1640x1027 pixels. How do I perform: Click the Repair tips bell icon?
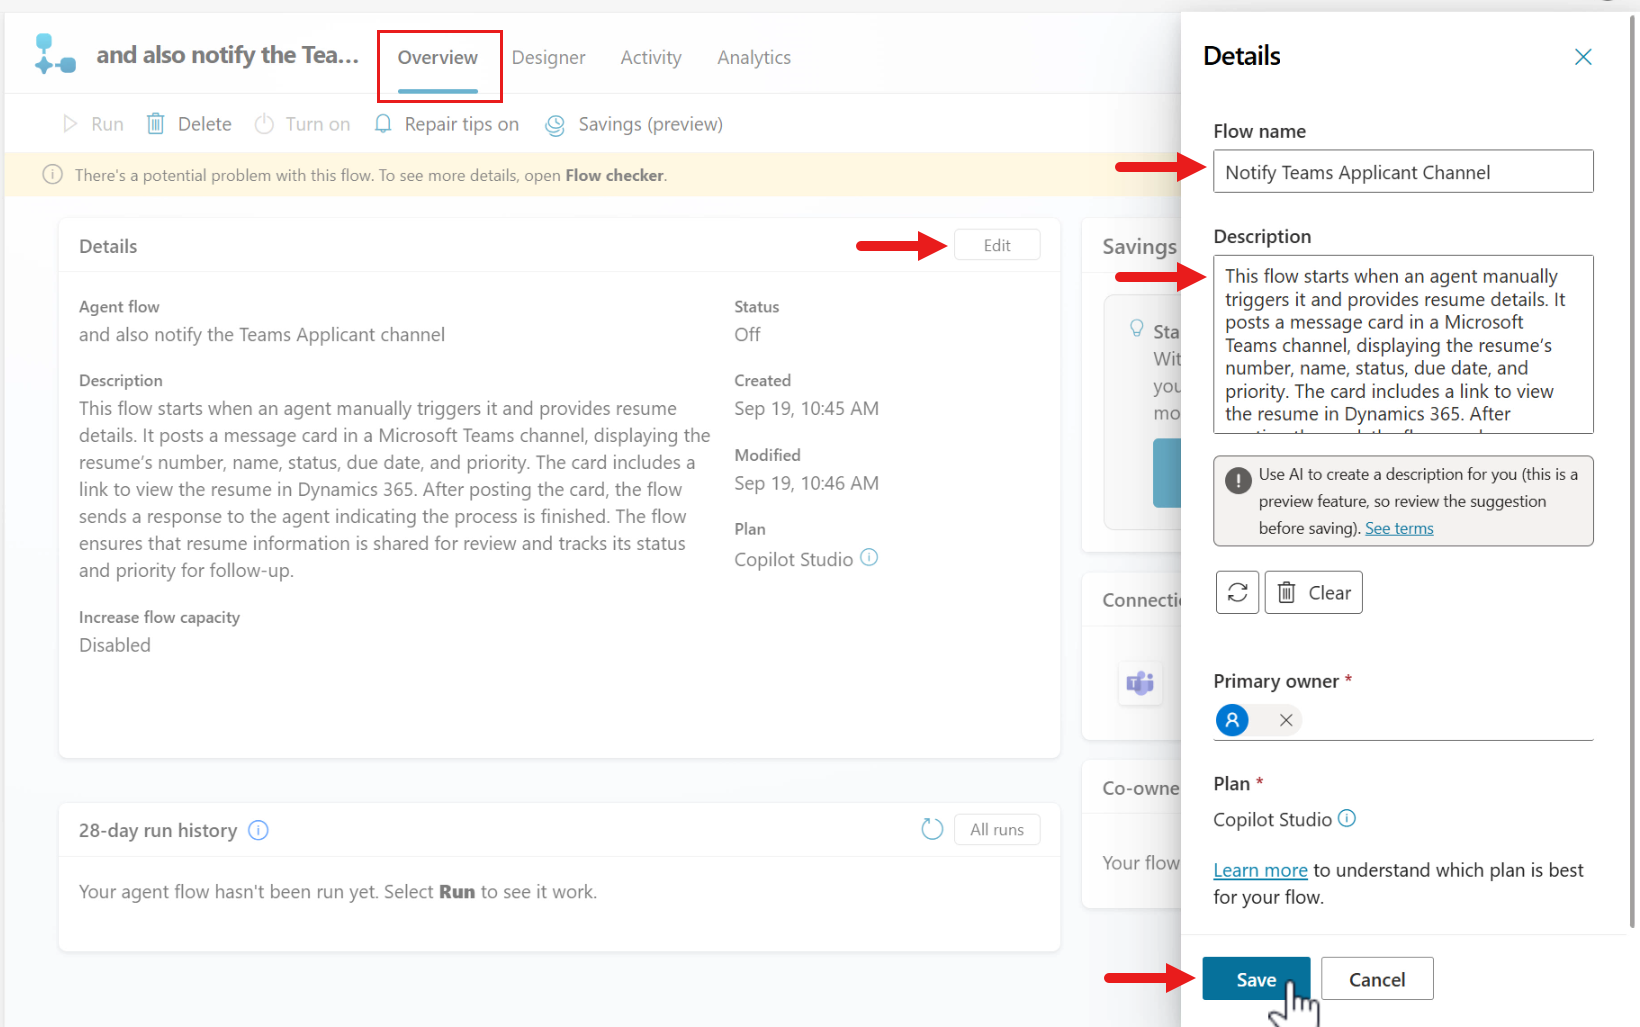click(382, 124)
